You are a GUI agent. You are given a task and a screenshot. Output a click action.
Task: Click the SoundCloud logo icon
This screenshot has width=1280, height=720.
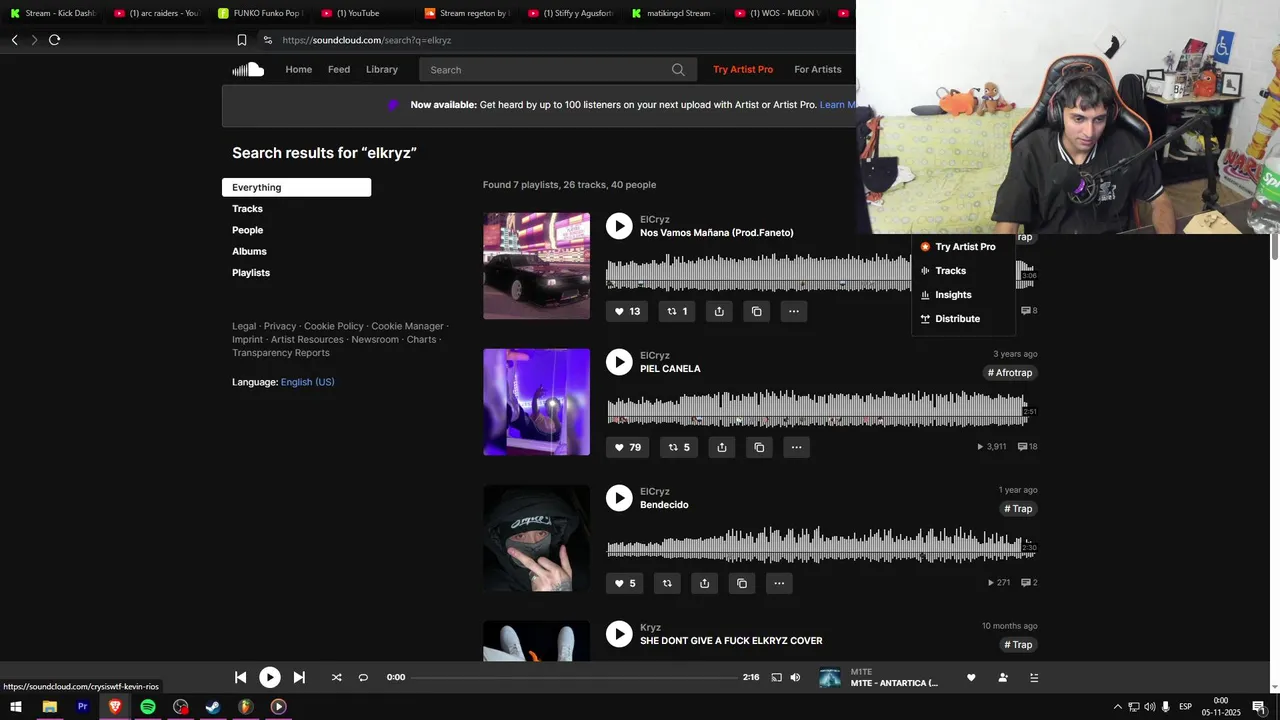tap(248, 69)
